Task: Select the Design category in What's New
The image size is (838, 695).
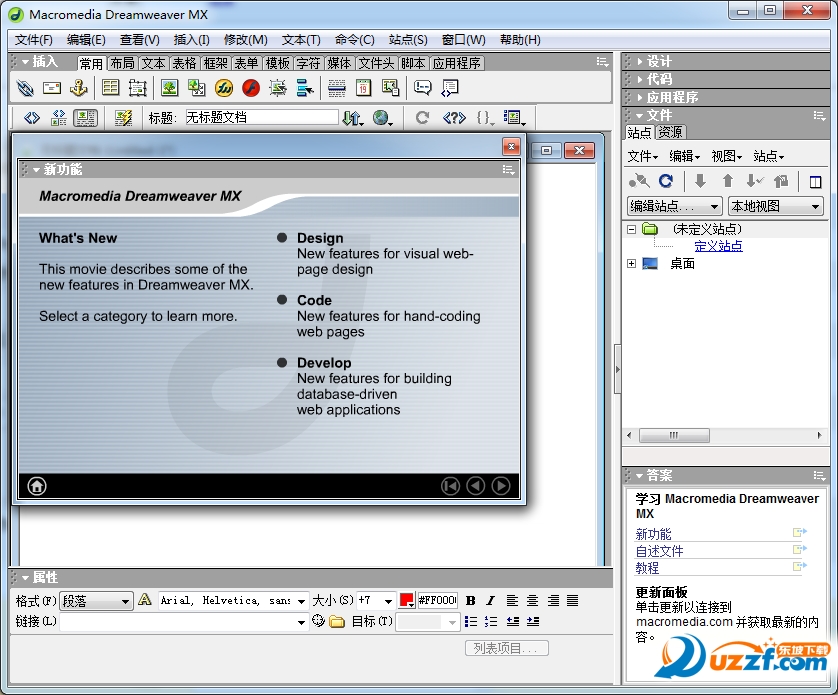Action: [320, 238]
